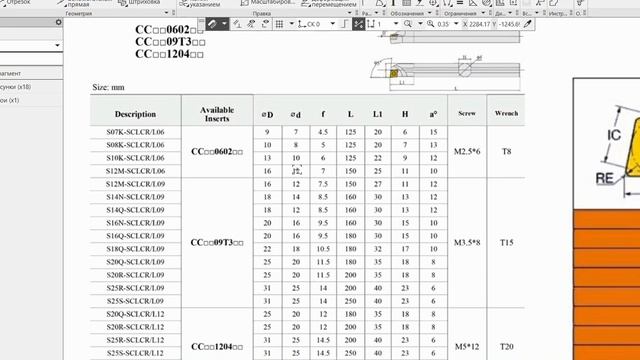640x360 pixels.
Task: Click the zoom scale plus magnifier icon
Action: pos(431,24)
